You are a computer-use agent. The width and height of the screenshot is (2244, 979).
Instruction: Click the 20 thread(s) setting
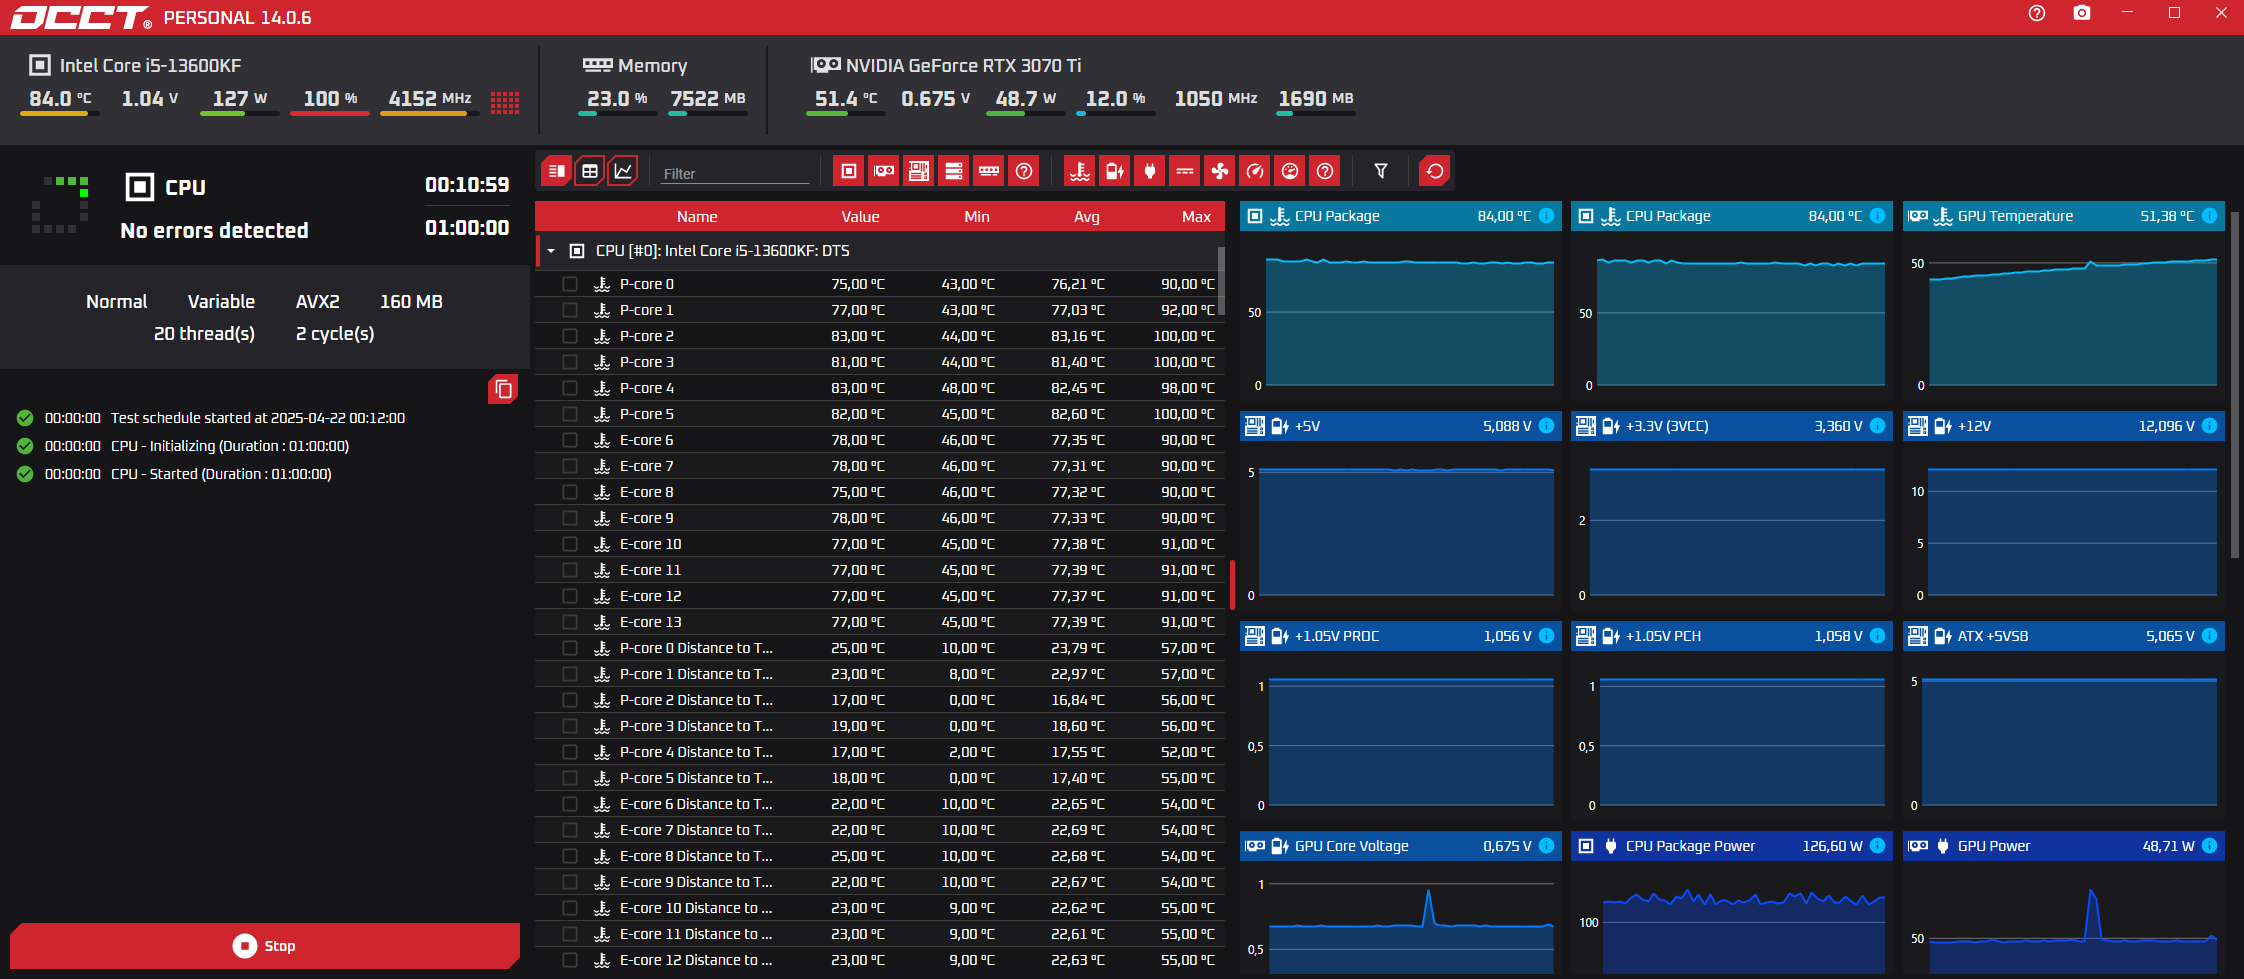[204, 334]
